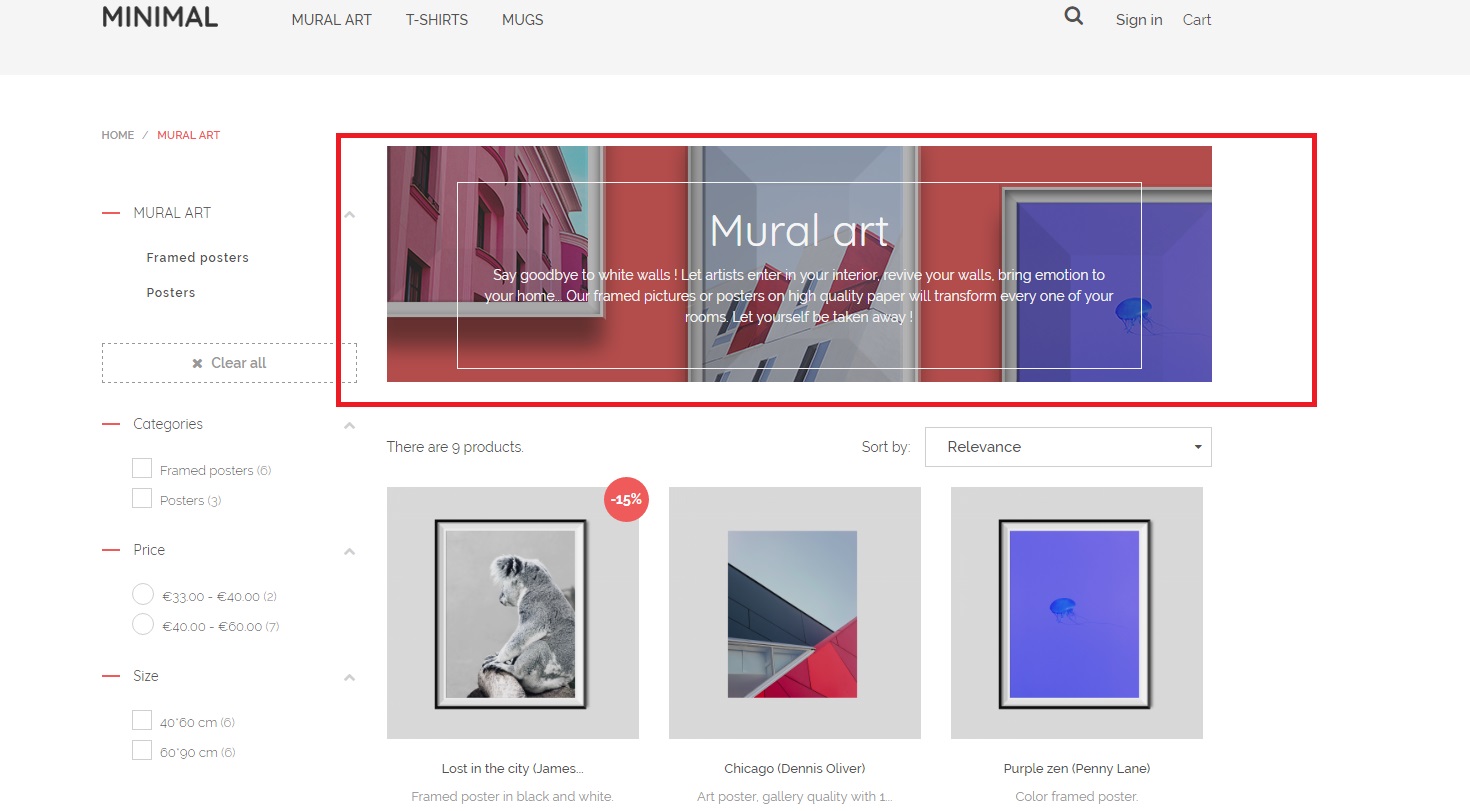Image resolution: width=1470 pixels, height=811 pixels.
Task: Click Purple zen (Penny Lane) title
Action: [x=1077, y=769]
